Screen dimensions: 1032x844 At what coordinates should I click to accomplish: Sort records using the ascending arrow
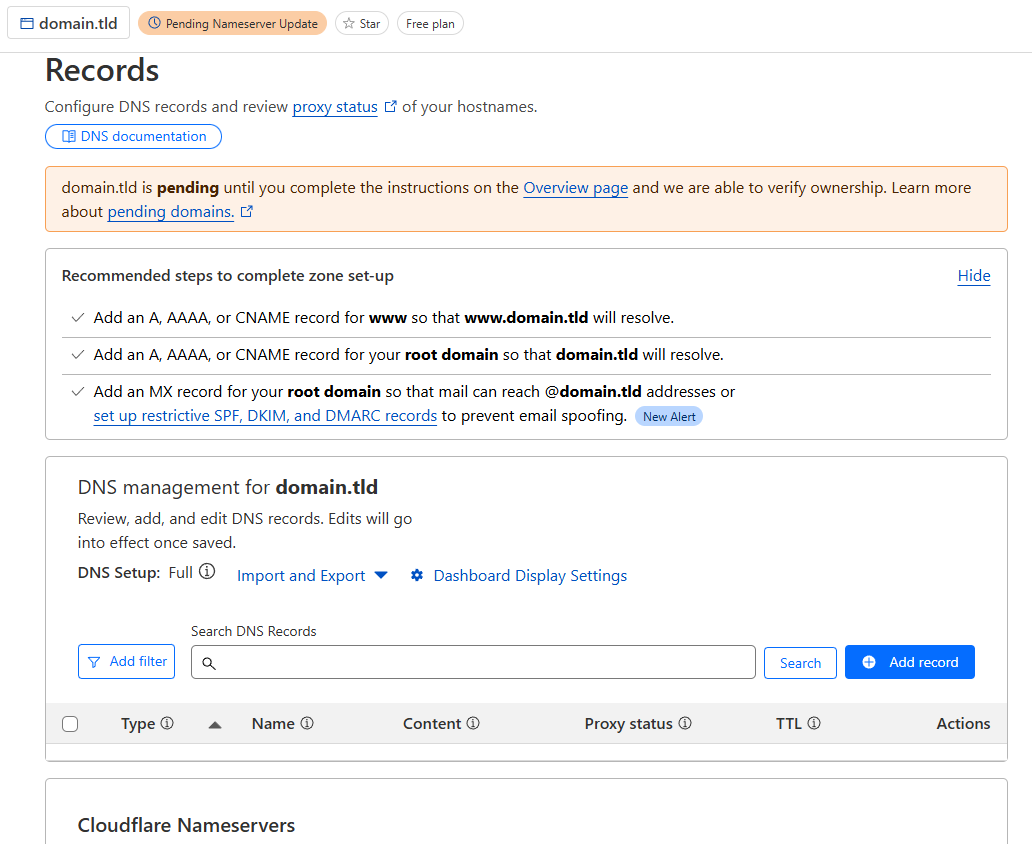[x=215, y=724]
